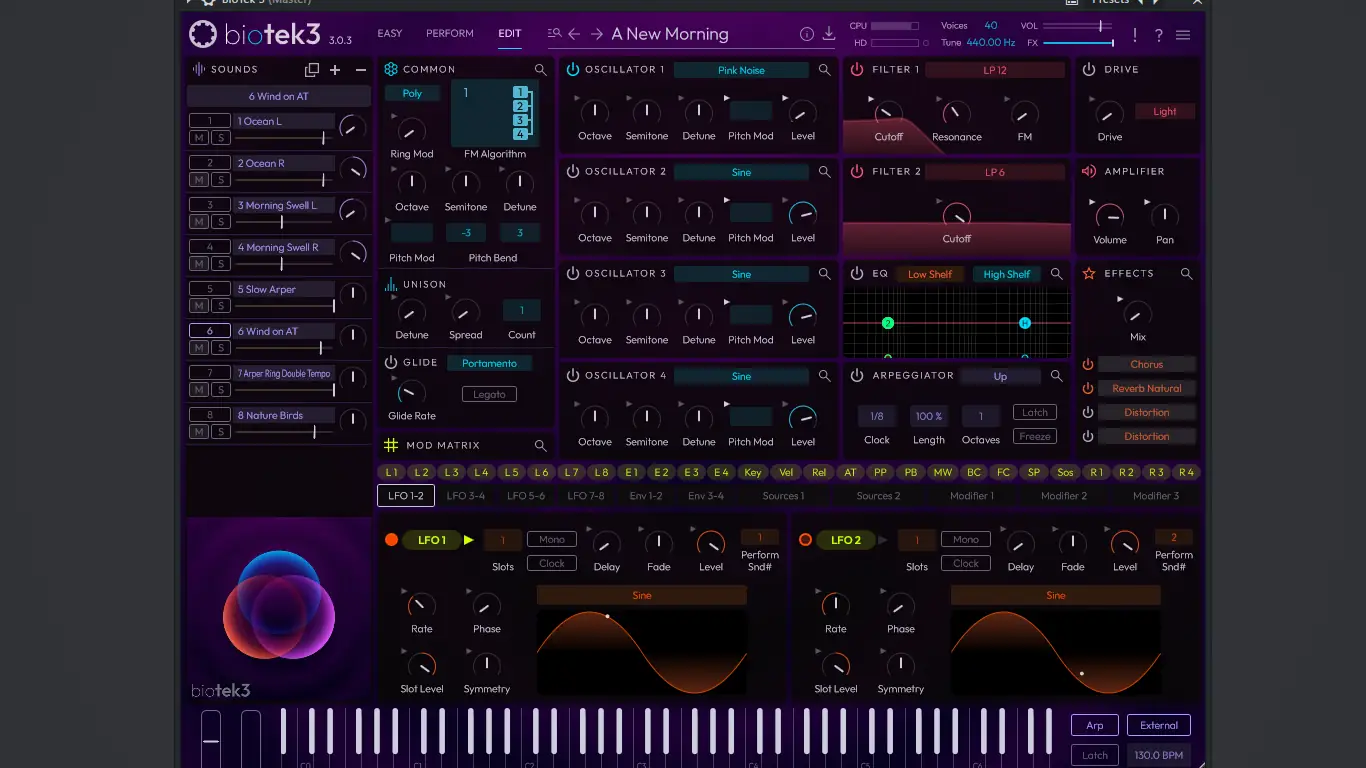Viewport: 1366px width, 768px height.
Task: Open preset browser list icon
Action: point(554,33)
